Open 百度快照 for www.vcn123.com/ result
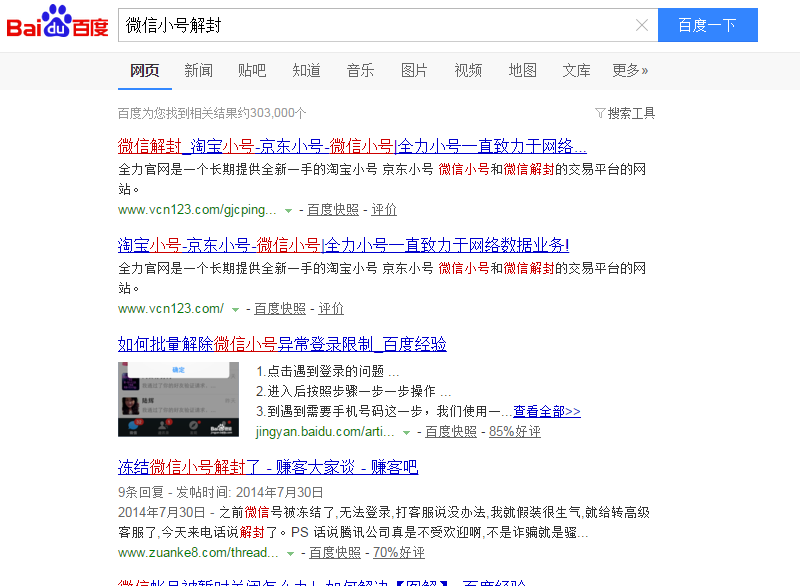The width and height of the screenshot is (800, 586). [x=280, y=309]
